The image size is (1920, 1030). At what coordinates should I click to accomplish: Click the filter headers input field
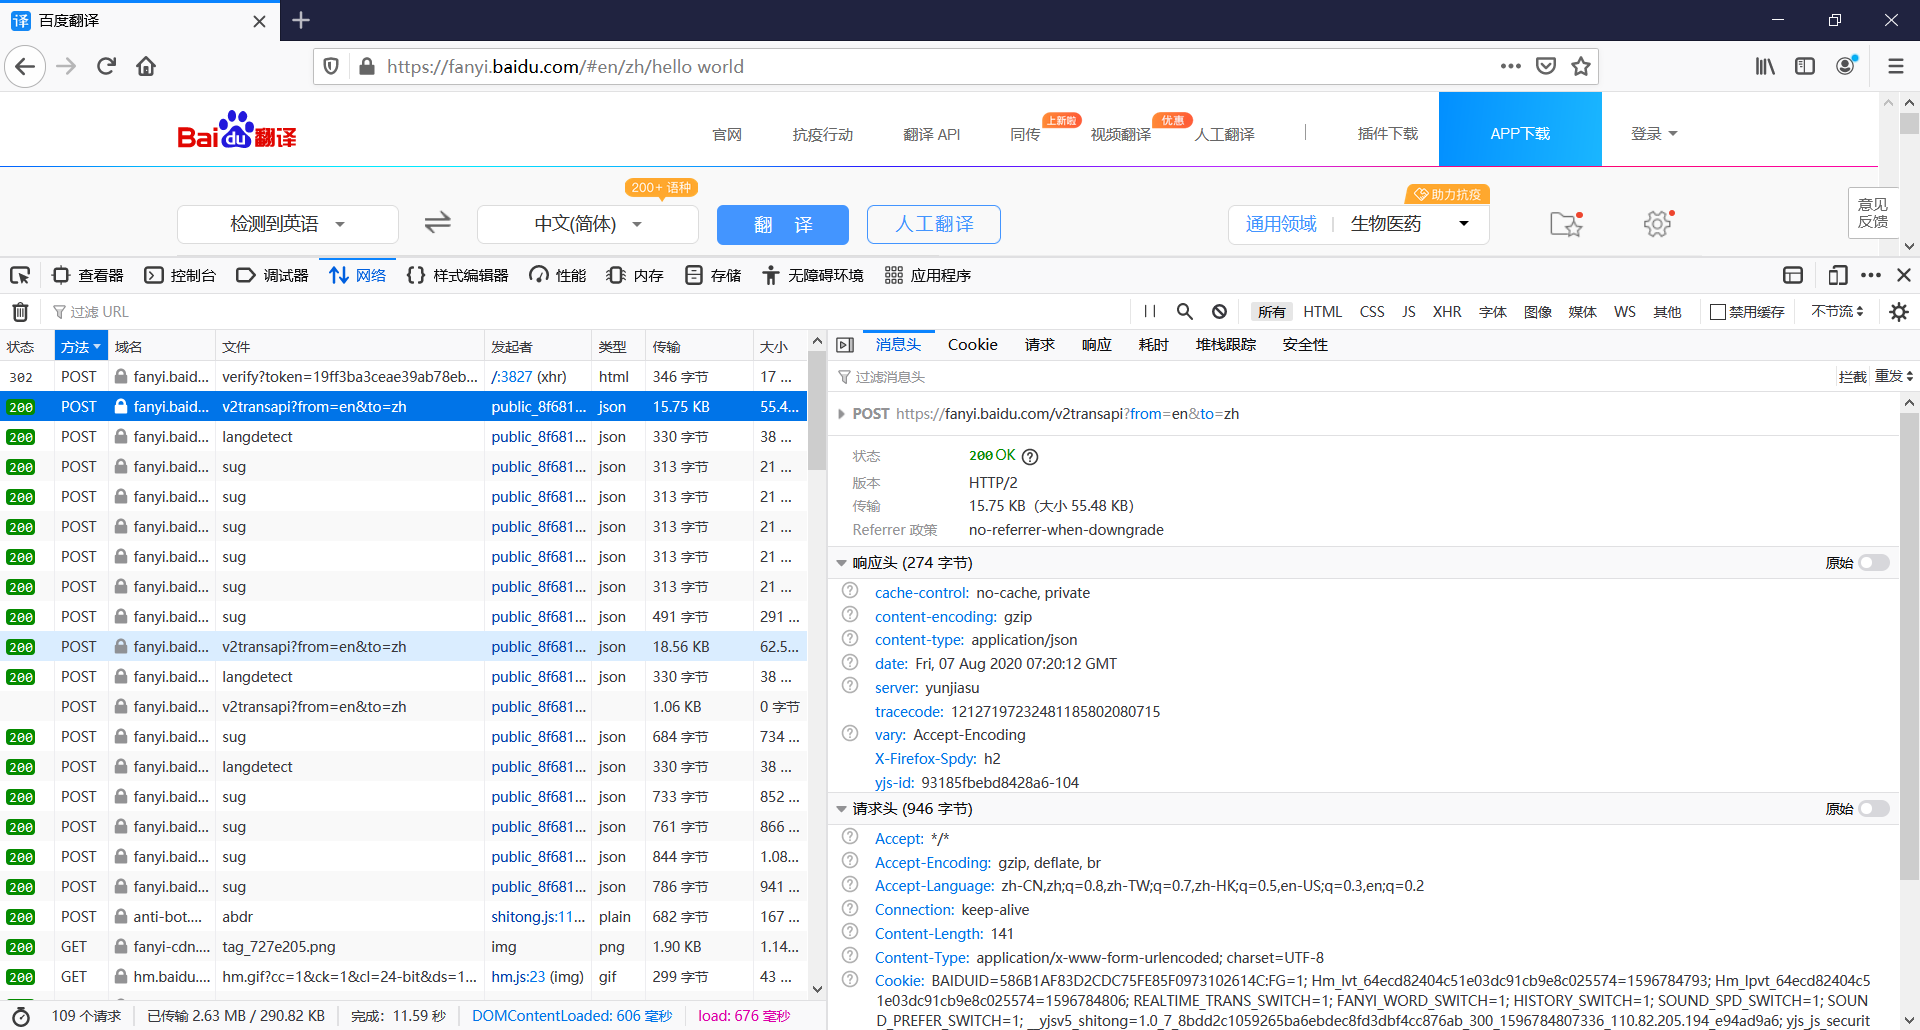coord(1330,377)
